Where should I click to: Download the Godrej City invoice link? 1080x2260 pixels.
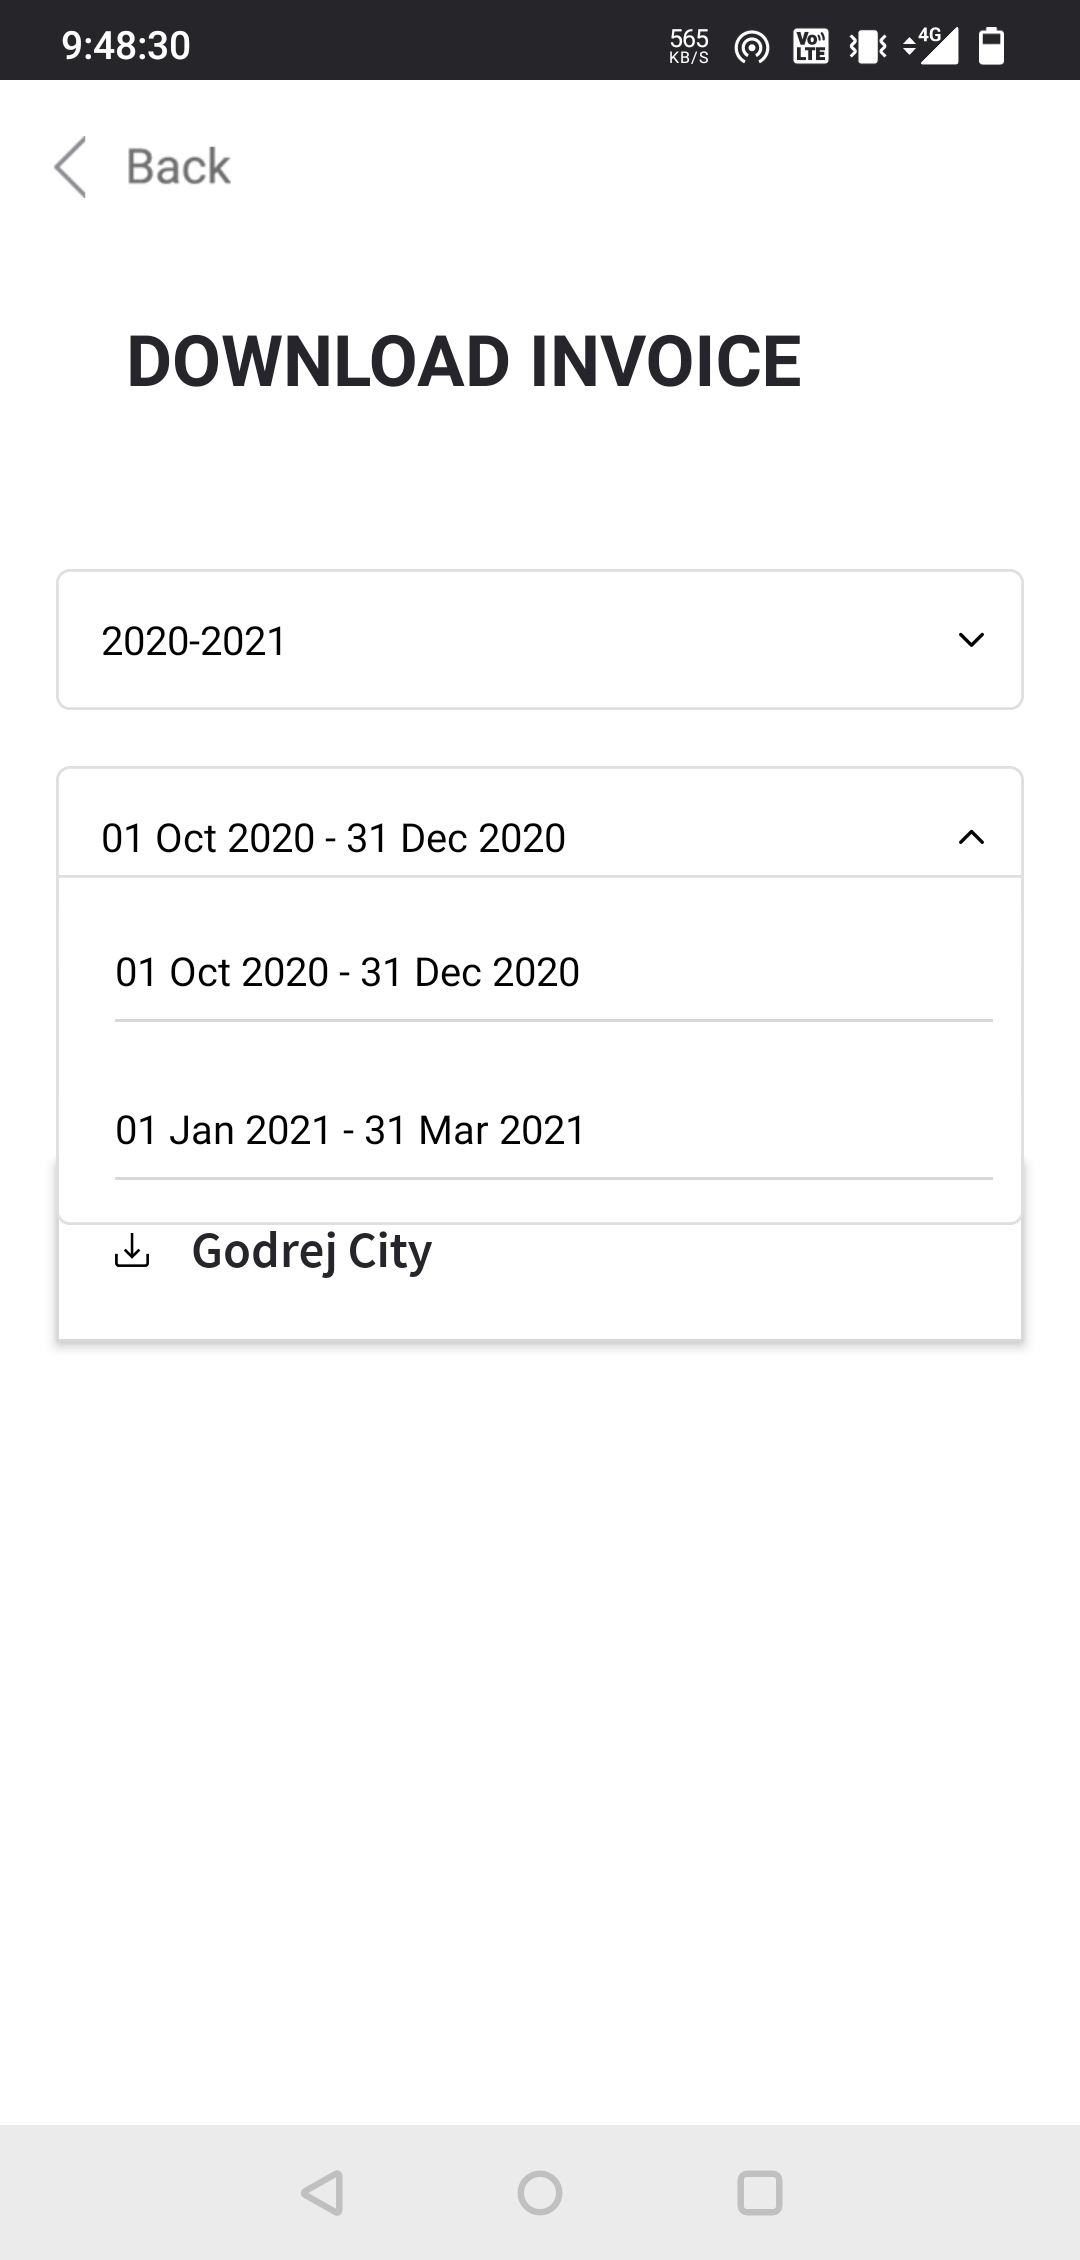click(x=311, y=1250)
